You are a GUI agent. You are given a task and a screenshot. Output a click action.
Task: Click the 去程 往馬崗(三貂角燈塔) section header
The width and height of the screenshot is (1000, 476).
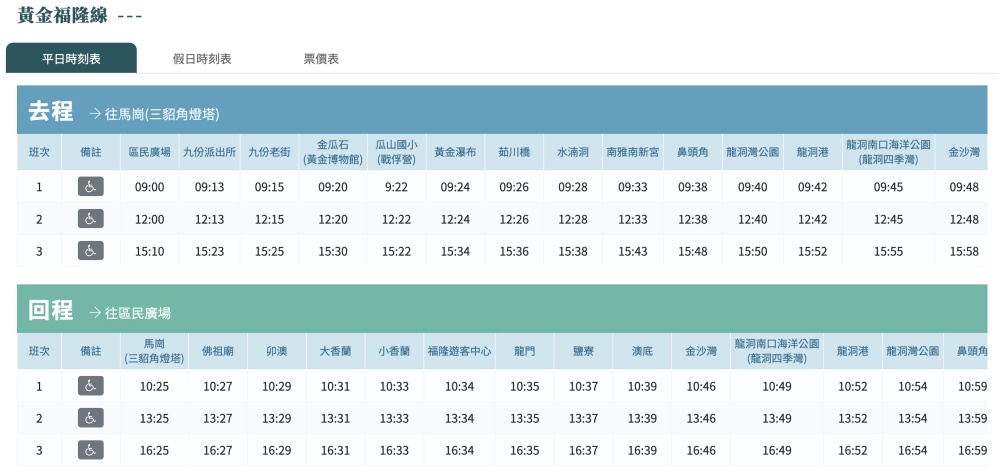coord(501,110)
